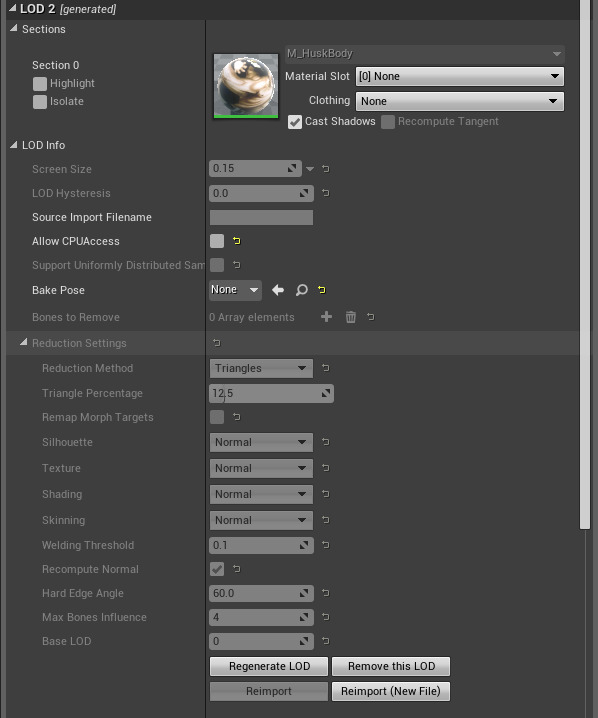598x718 pixels.
Task: Toggle Section 0 Isolate checkbox
Action: (x=40, y=102)
